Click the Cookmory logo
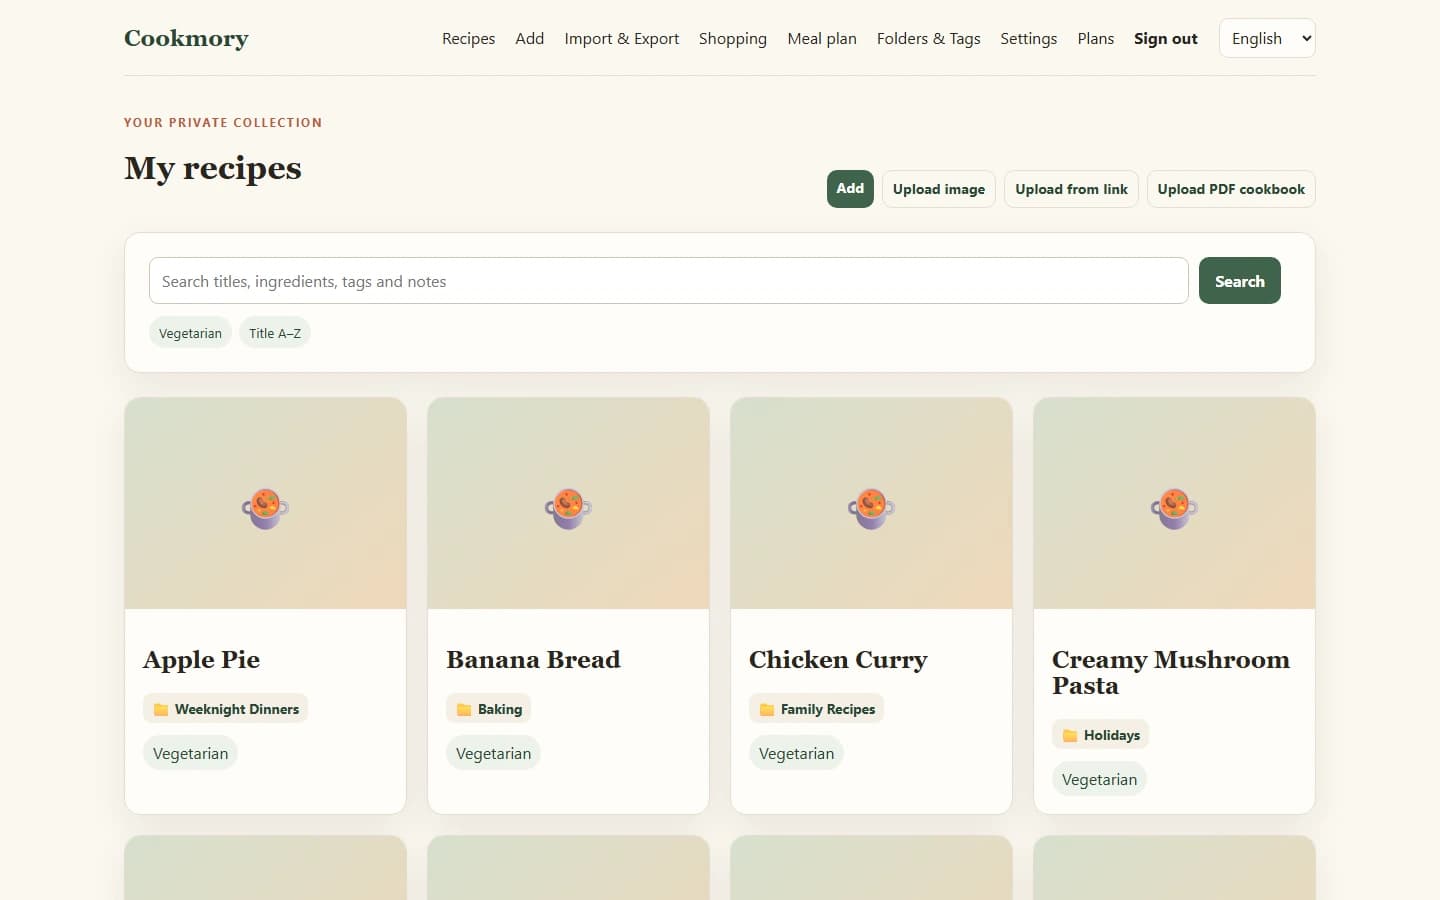This screenshot has height=900, width=1440. 186,38
